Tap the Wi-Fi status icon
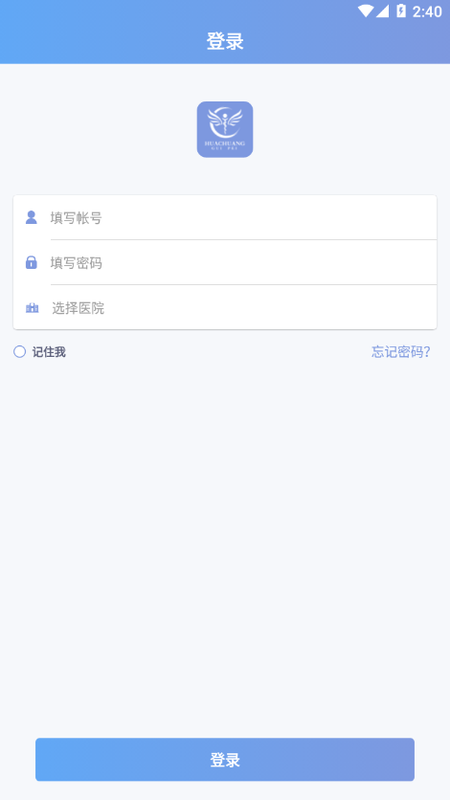Viewport: 450px width, 800px height. 365,11
